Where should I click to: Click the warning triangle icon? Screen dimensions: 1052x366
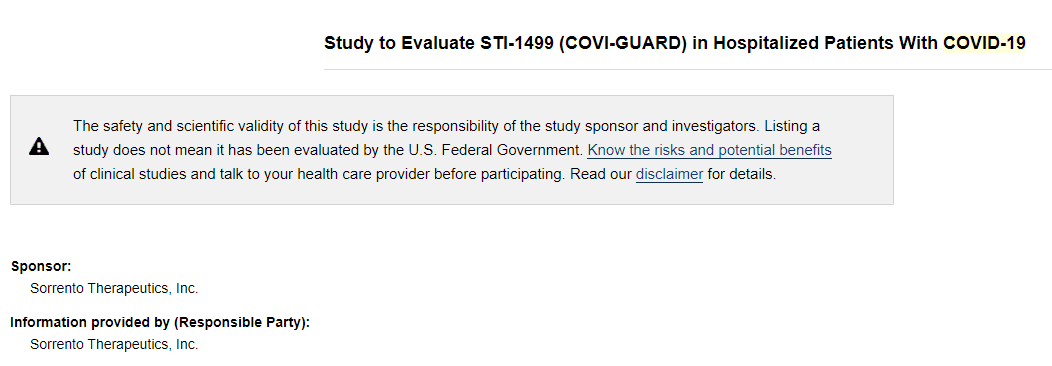tap(39, 147)
